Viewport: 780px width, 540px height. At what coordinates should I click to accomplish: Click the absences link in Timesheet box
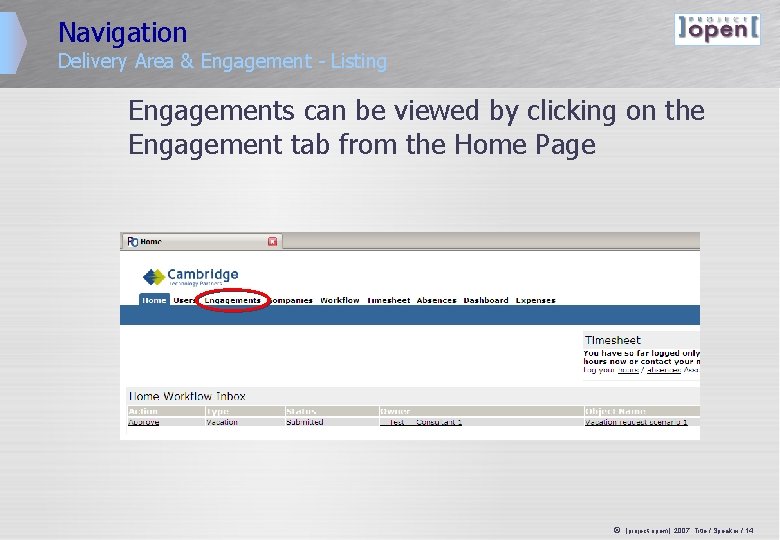click(x=664, y=370)
